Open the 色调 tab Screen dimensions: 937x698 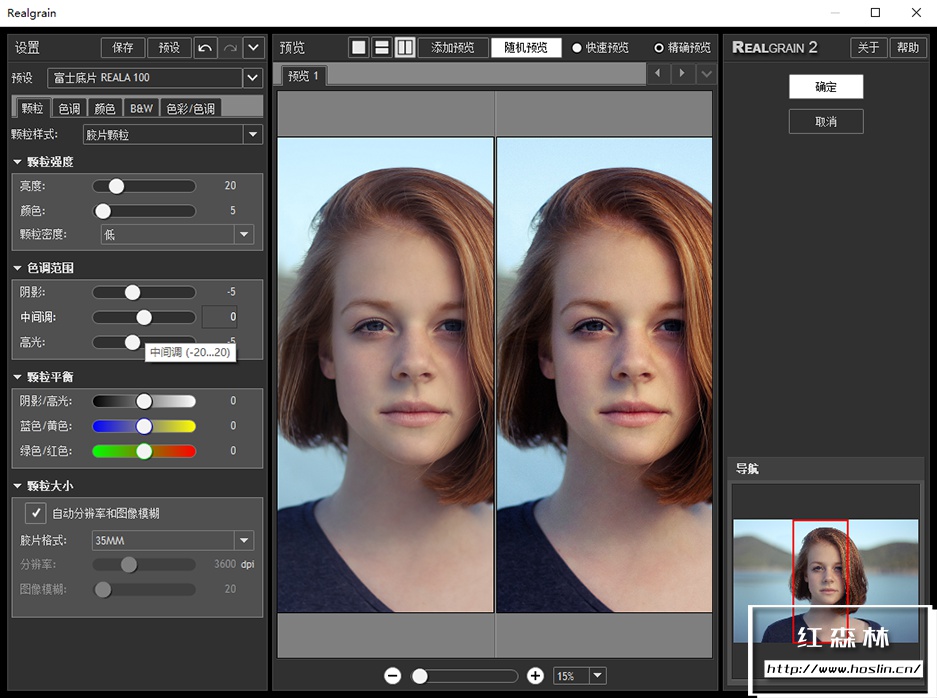click(69, 108)
